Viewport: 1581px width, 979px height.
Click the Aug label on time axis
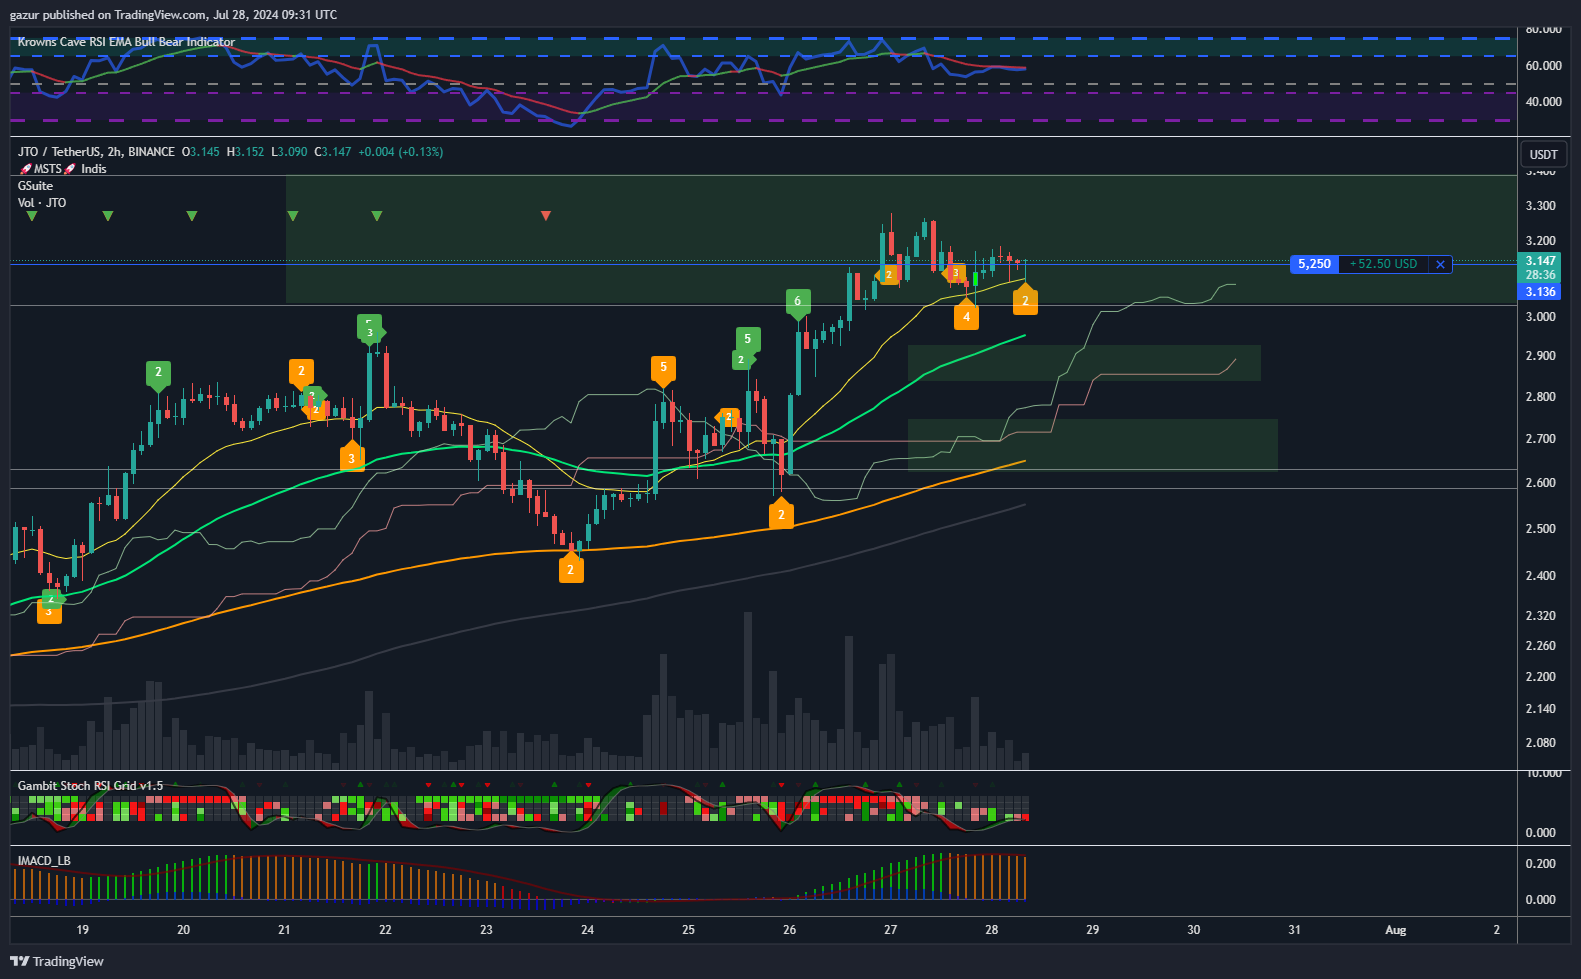1395,930
